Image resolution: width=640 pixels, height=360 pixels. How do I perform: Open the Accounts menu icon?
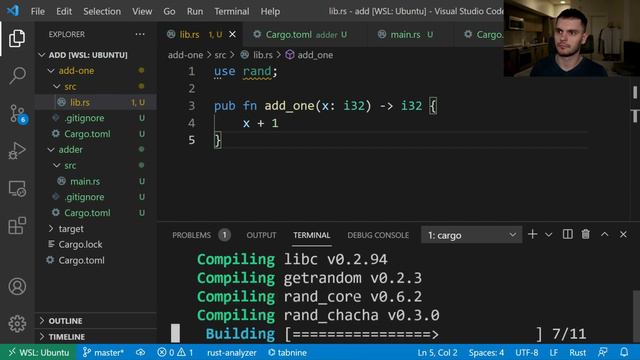tap(17, 287)
